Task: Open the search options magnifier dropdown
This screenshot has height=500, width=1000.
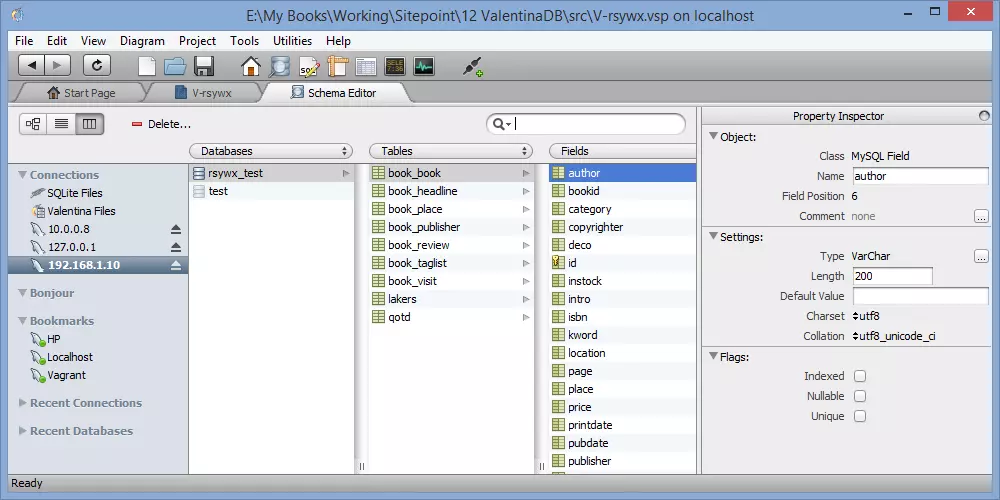Action: pos(502,124)
